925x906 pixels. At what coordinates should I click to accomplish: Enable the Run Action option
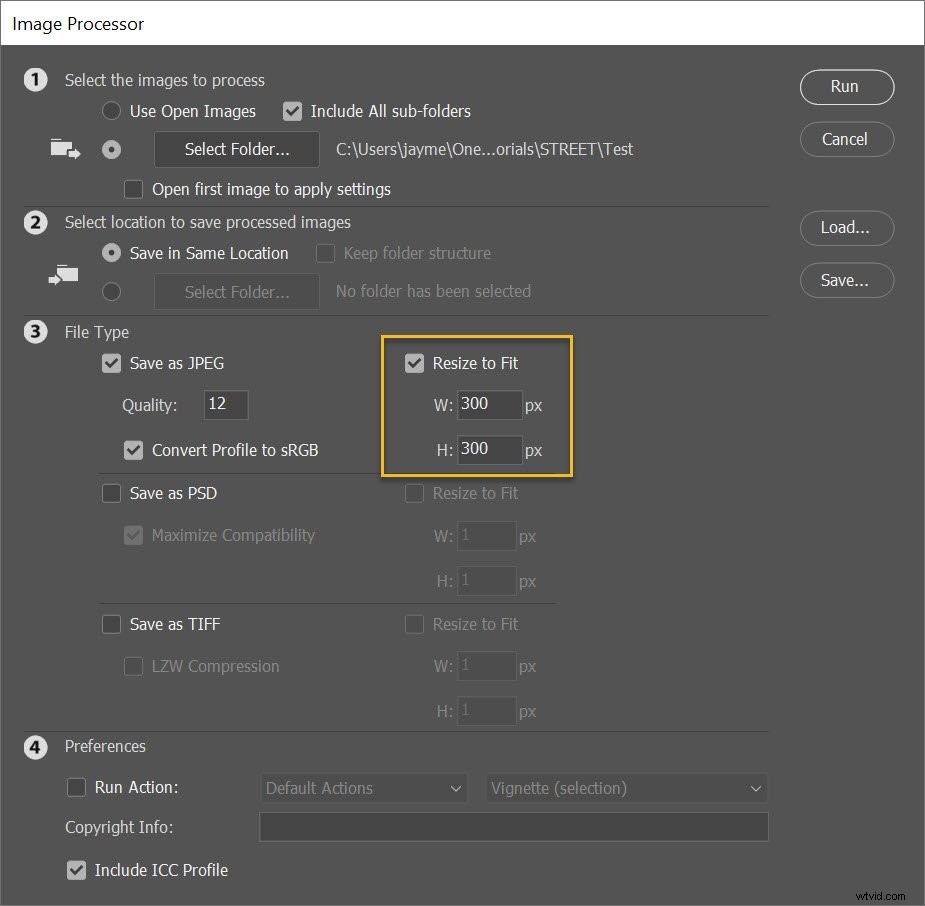77,788
